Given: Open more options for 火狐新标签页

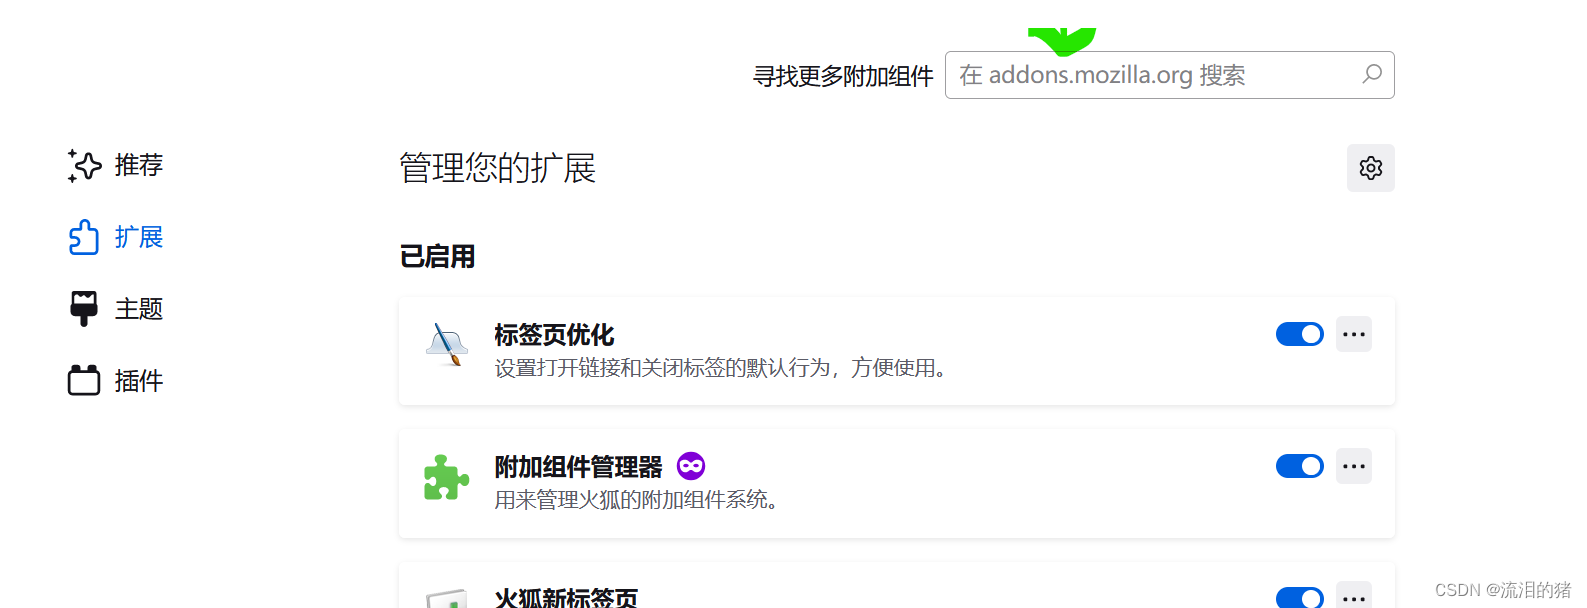Looking at the screenshot, I should pyautogui.click(x=1354, y=596).
